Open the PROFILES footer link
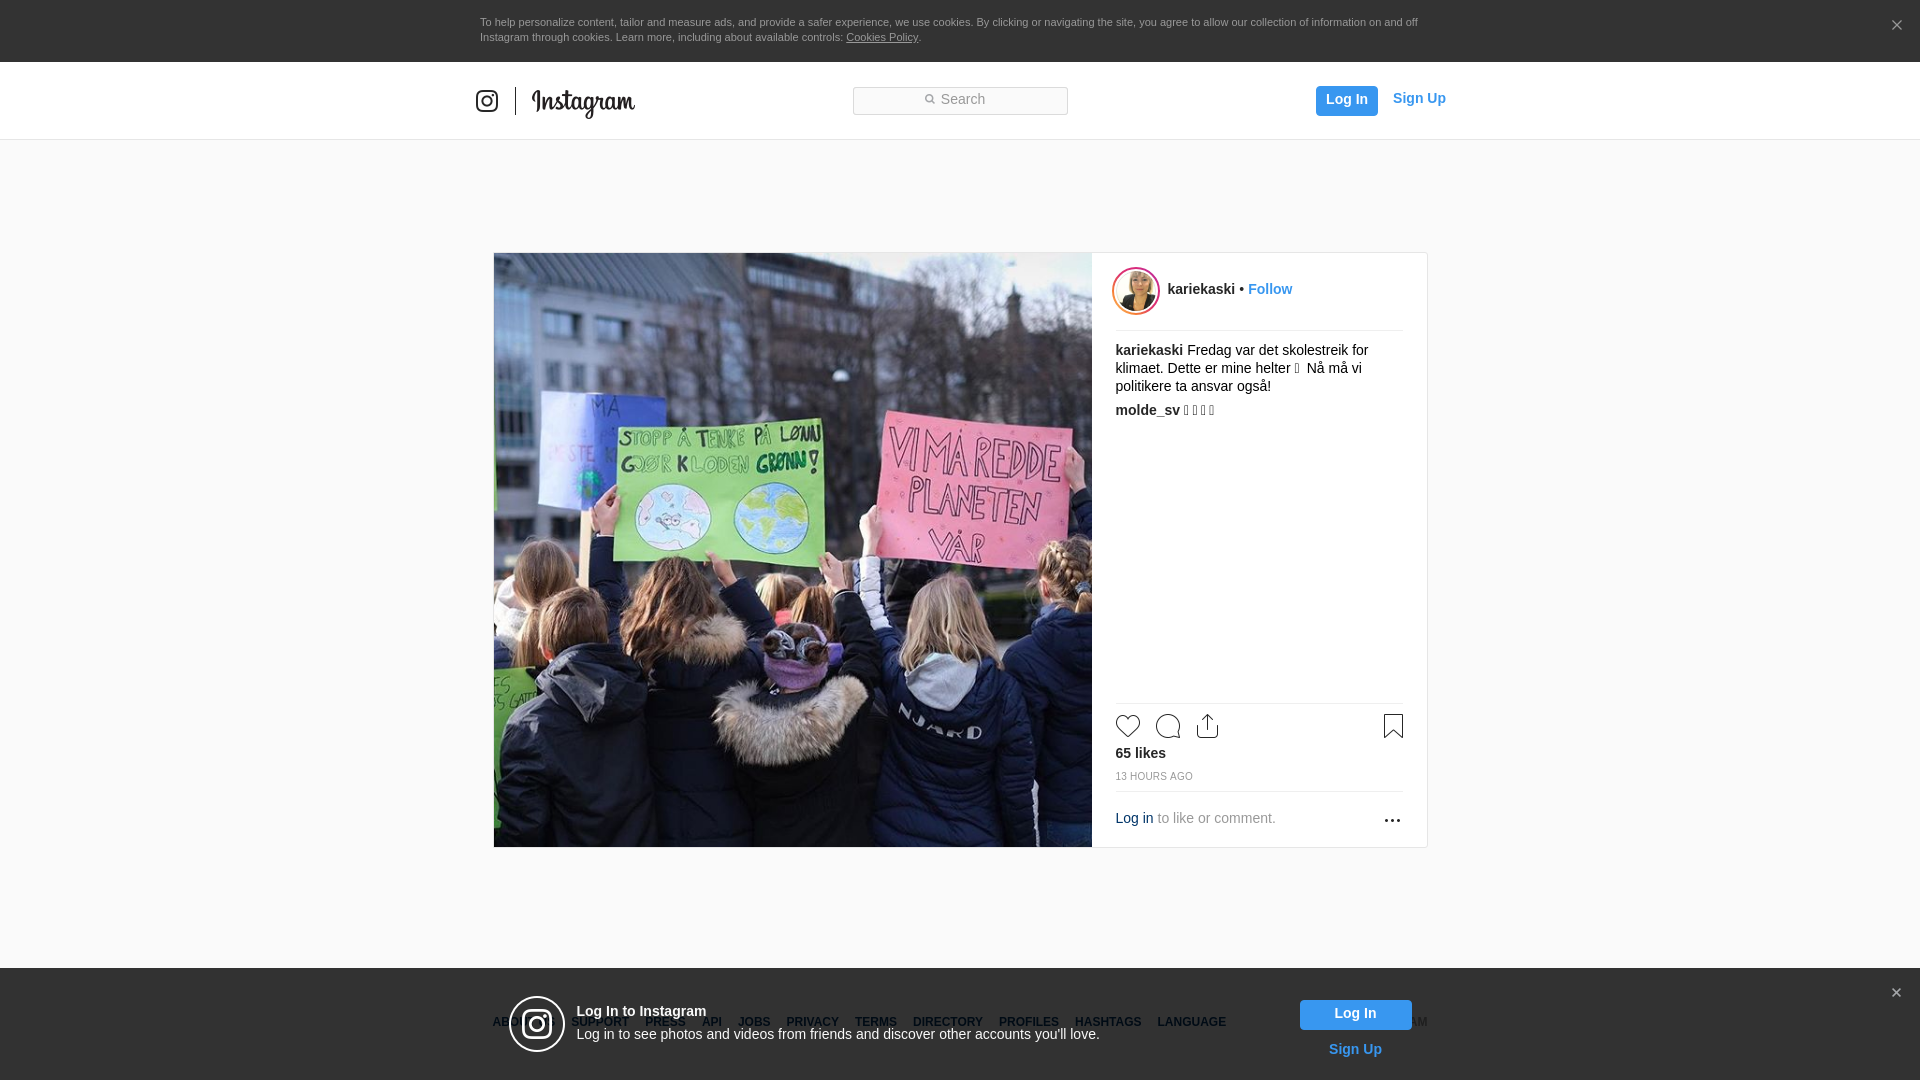 (x=1029, y=1022)
